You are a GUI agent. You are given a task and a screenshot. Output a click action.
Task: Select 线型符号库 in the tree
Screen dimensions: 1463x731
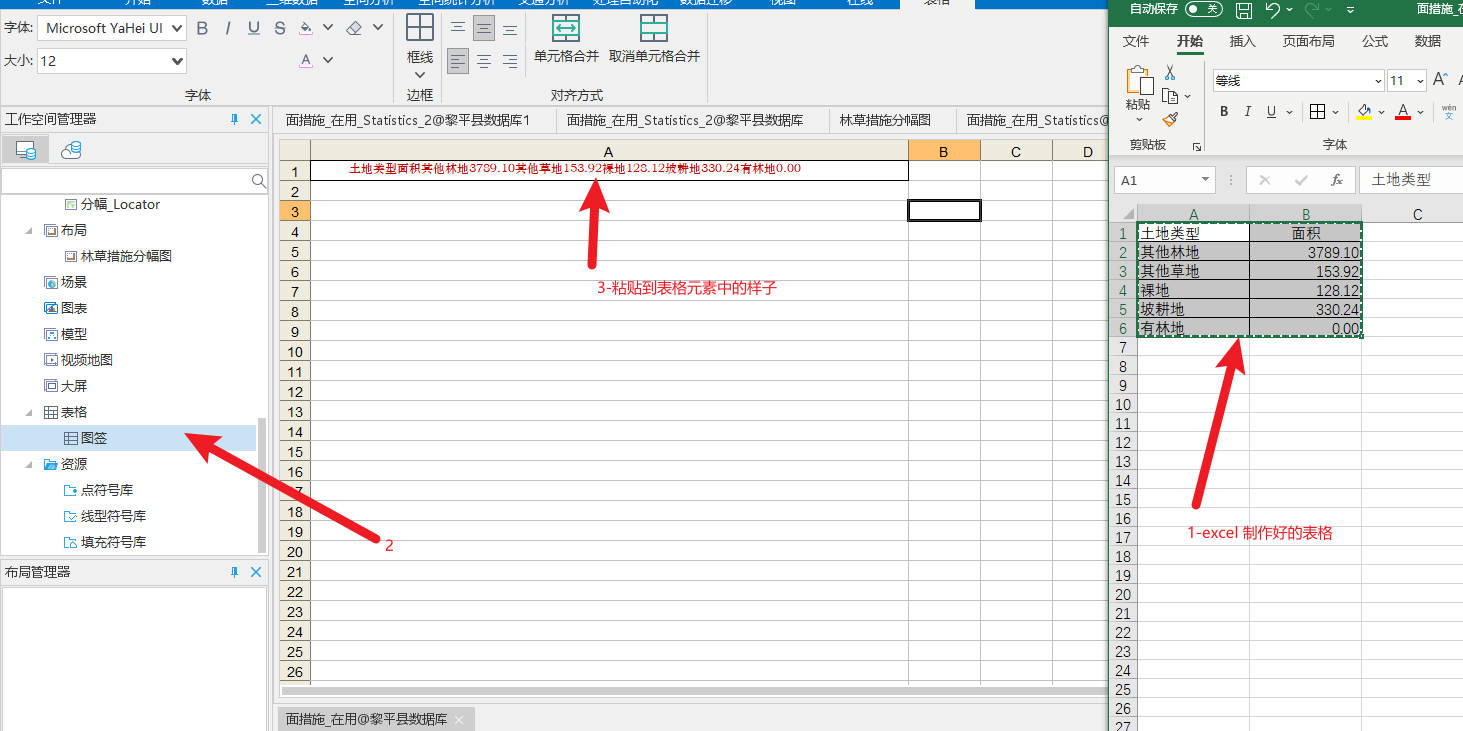click(x=113, y=516)
